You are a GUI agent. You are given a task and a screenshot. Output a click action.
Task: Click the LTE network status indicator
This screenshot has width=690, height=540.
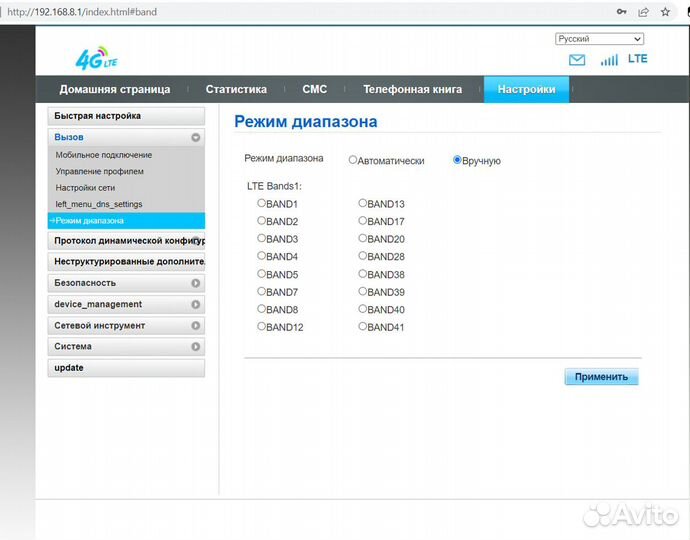(637, 59)
